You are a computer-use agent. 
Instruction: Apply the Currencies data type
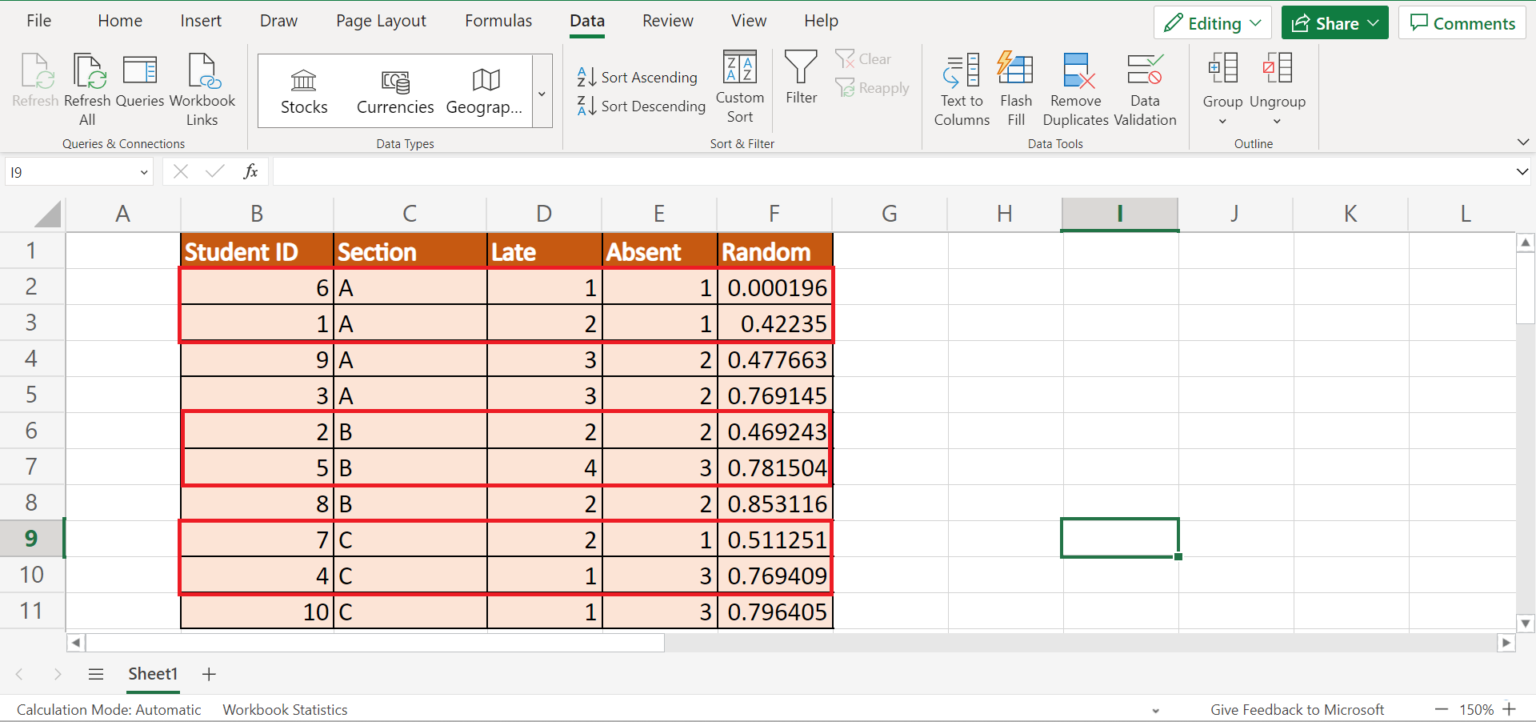coord(394,90)
